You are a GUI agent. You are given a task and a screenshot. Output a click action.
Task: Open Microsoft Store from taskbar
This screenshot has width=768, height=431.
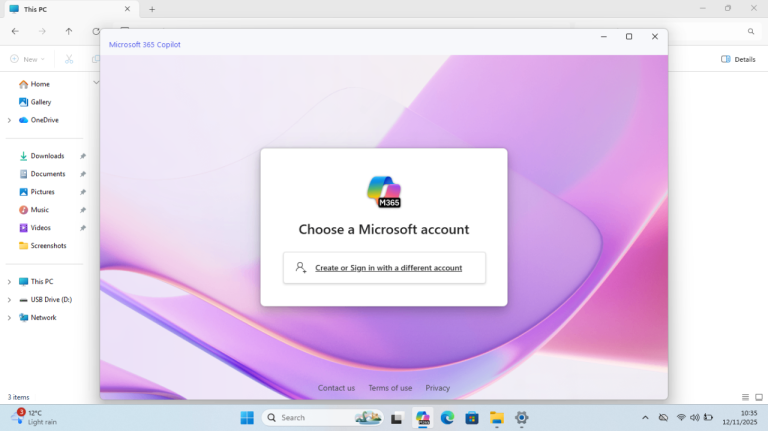[472, 418]
